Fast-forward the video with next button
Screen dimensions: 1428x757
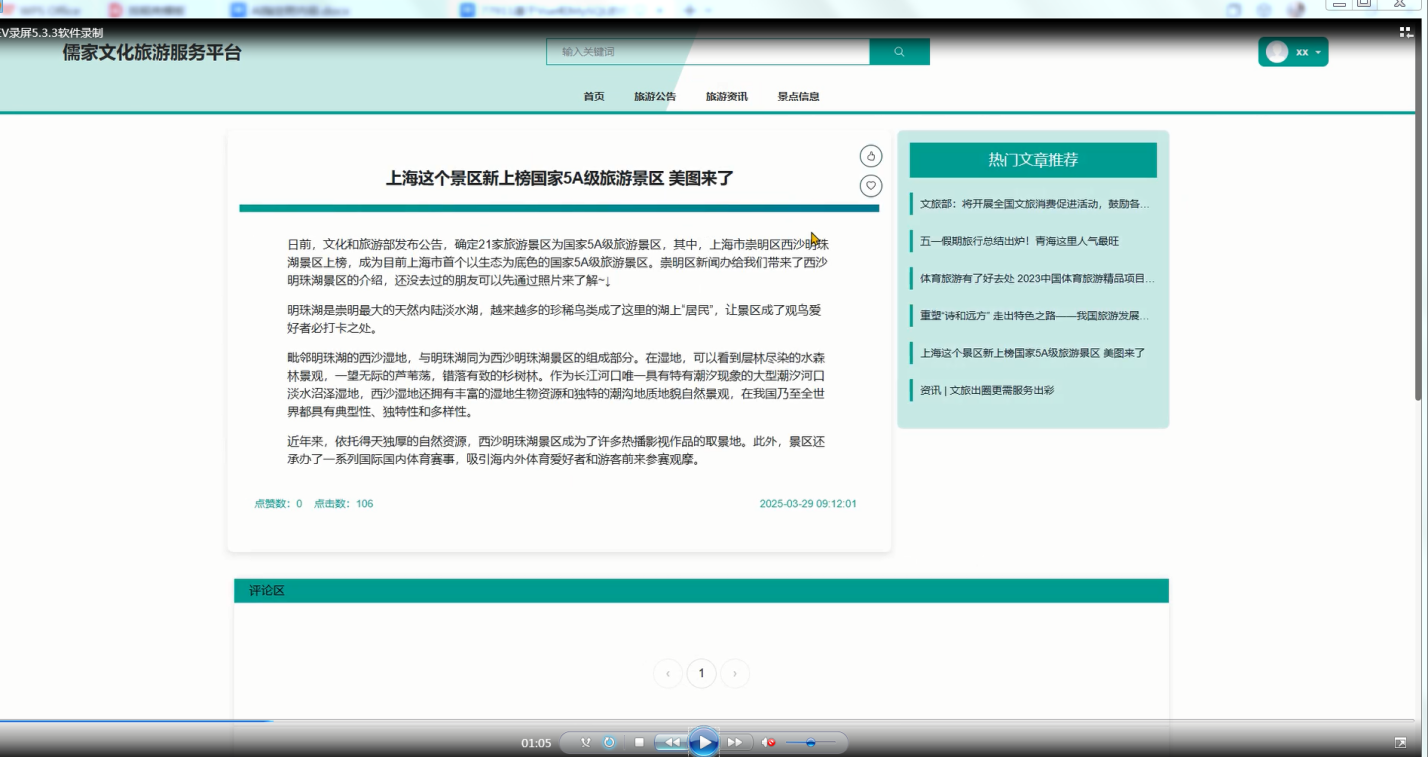(736, 743)
